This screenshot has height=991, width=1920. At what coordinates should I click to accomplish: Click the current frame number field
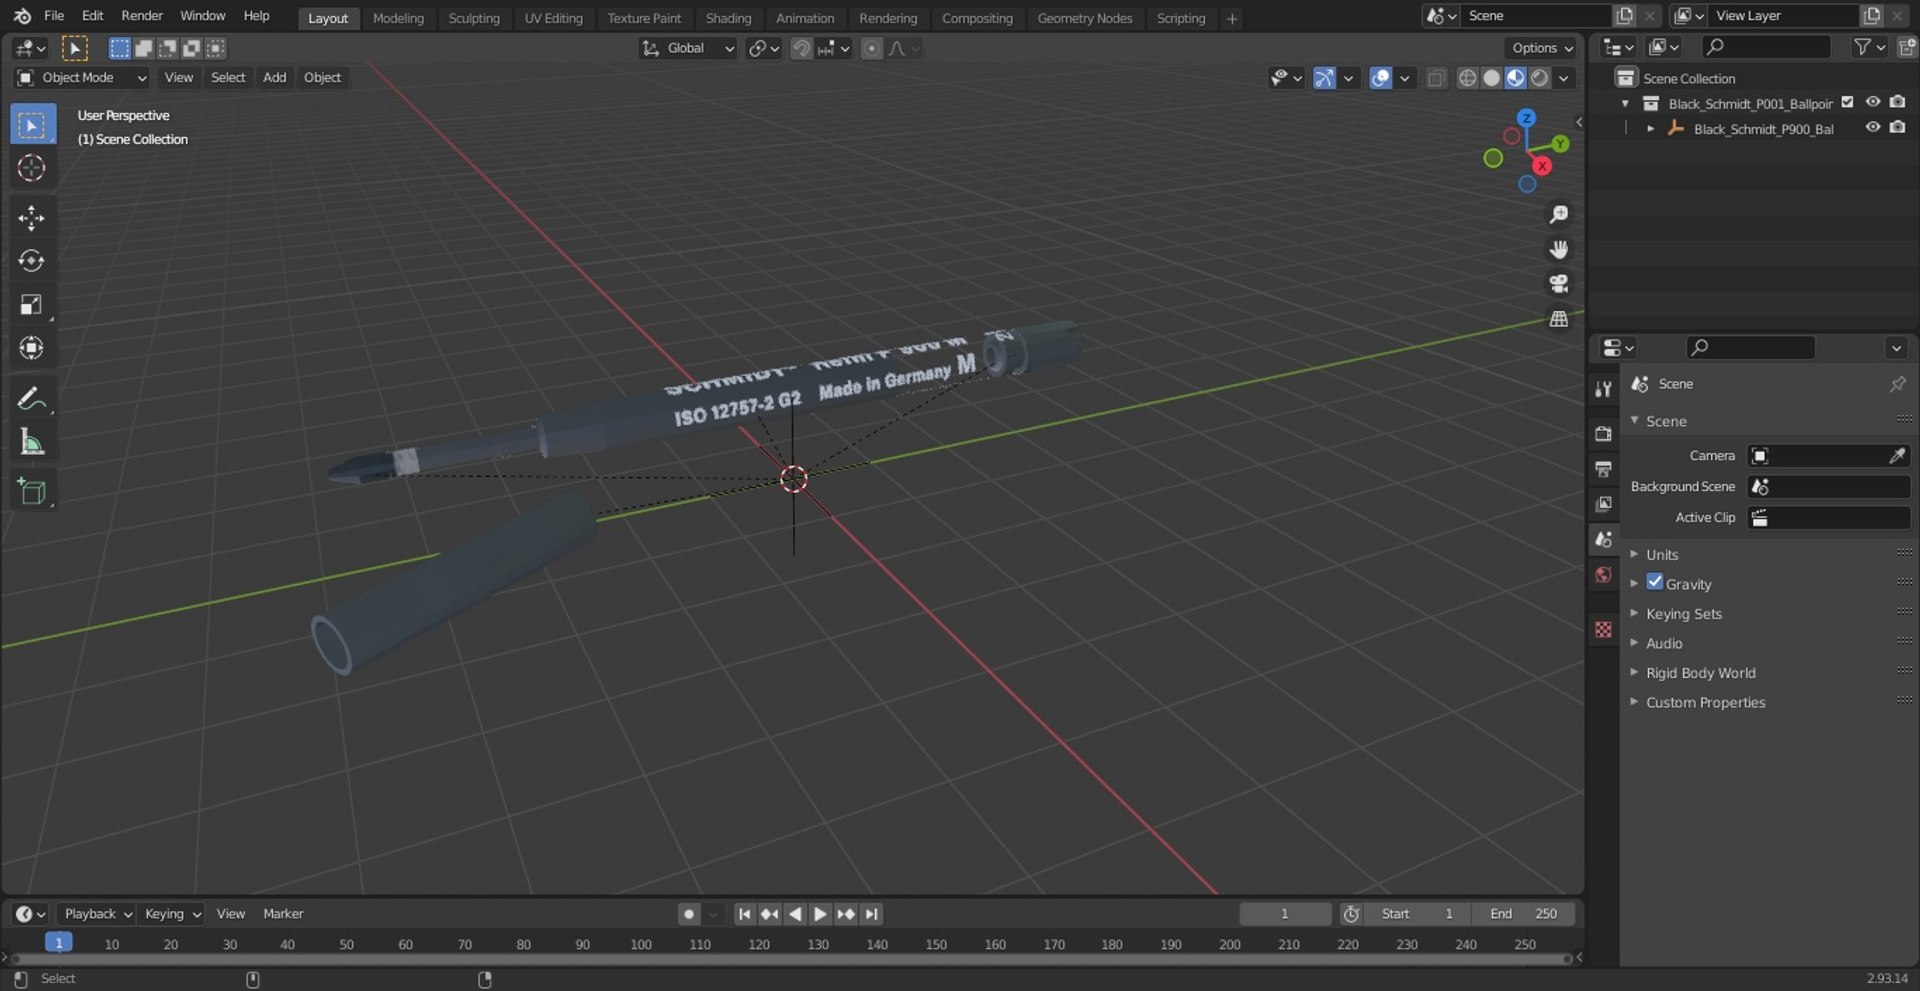(1285, 914)
